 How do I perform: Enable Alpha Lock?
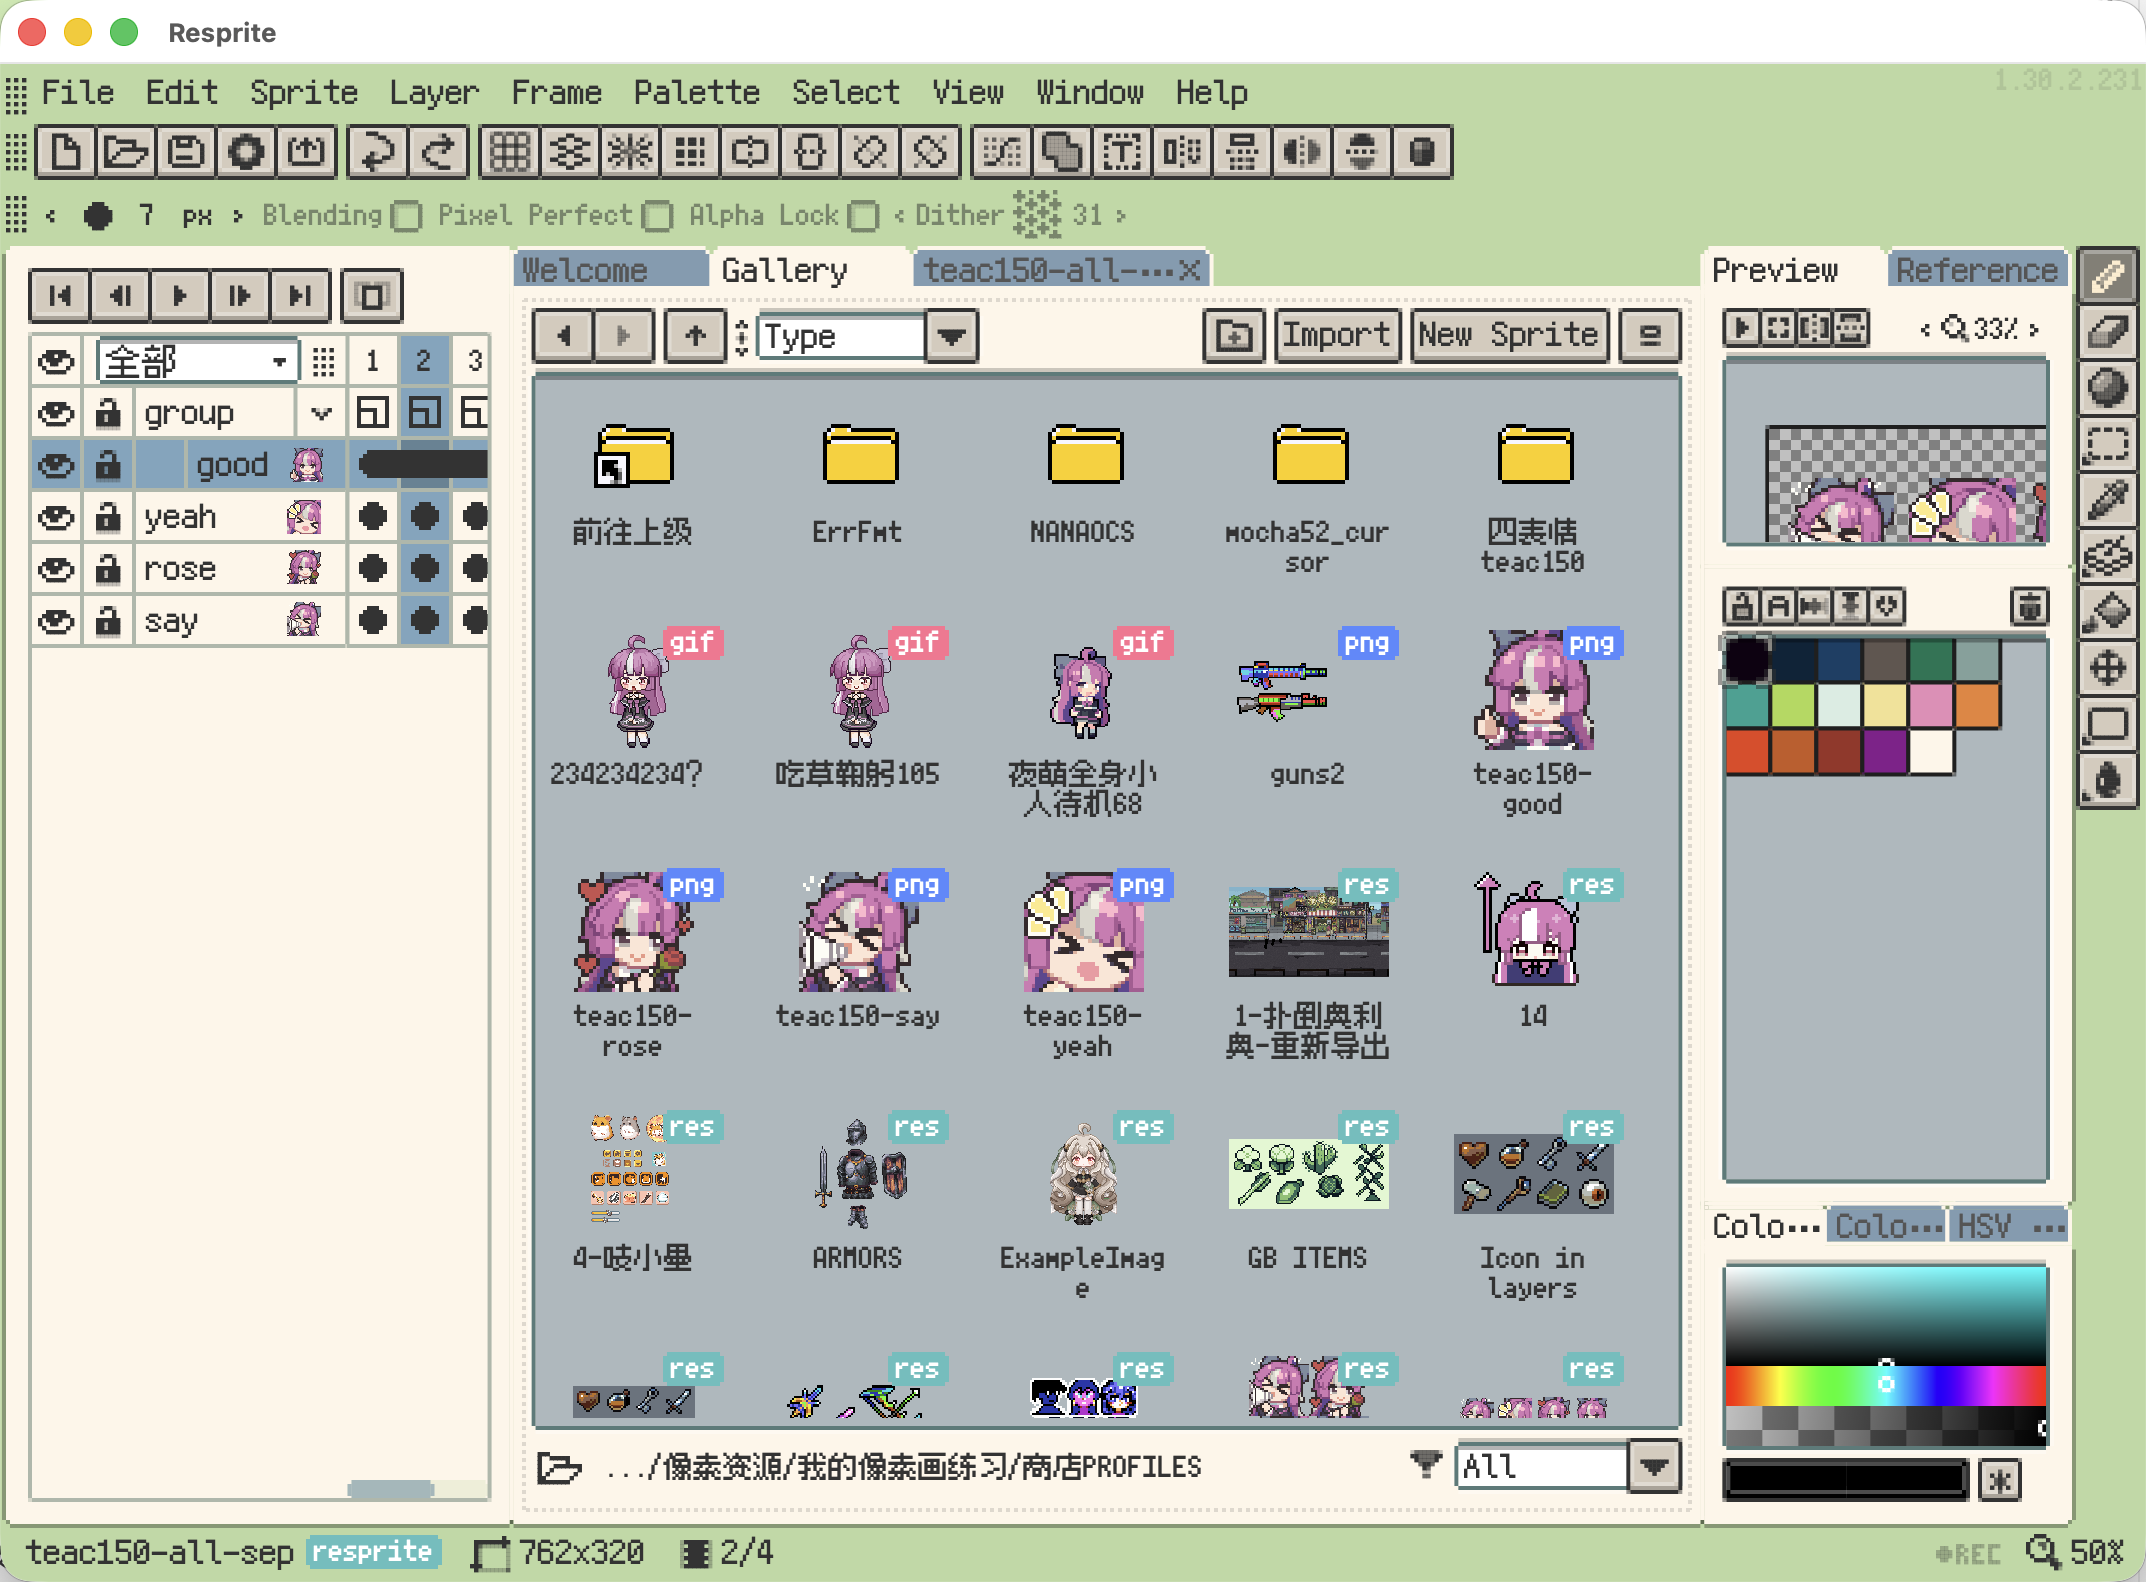863,216
